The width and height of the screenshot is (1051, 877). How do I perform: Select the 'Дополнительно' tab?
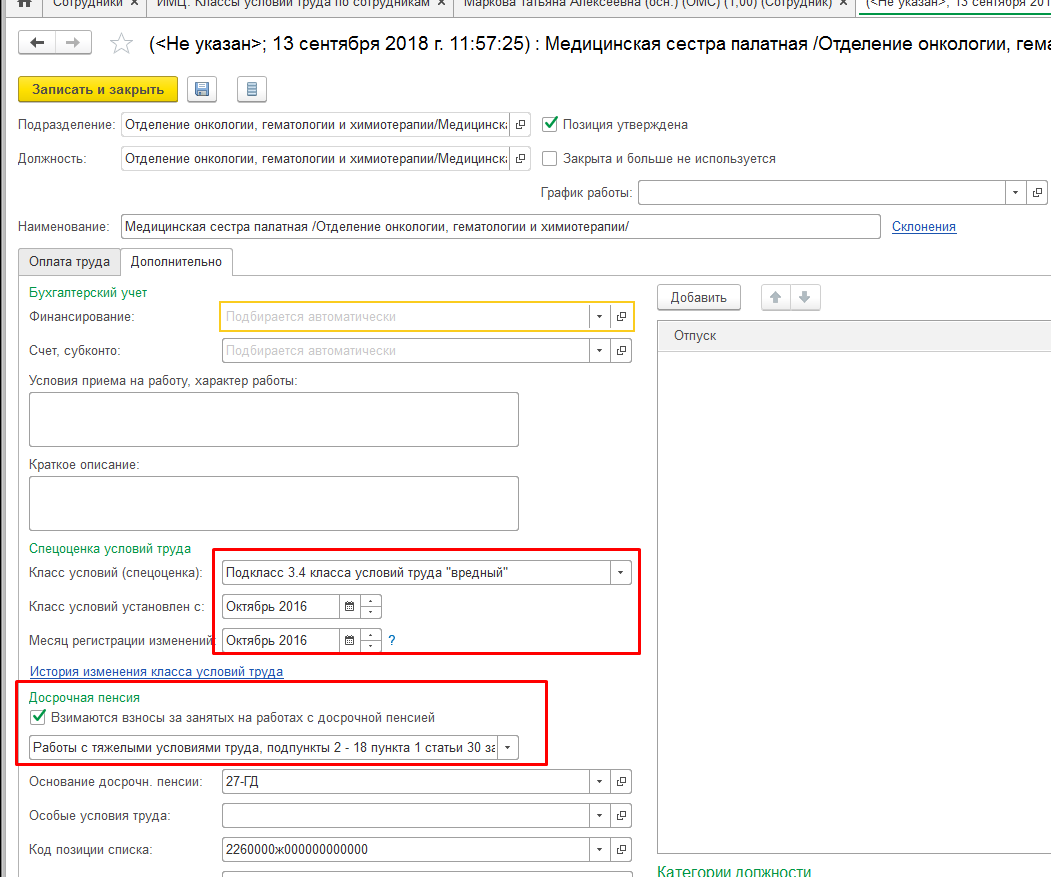tap(176, 262)
